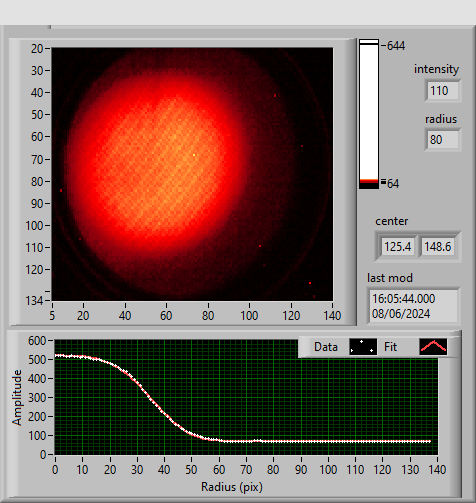Screen dimensions: 476x503
Task: Click the white region of the color scale bar
Action: coord(369,112)
